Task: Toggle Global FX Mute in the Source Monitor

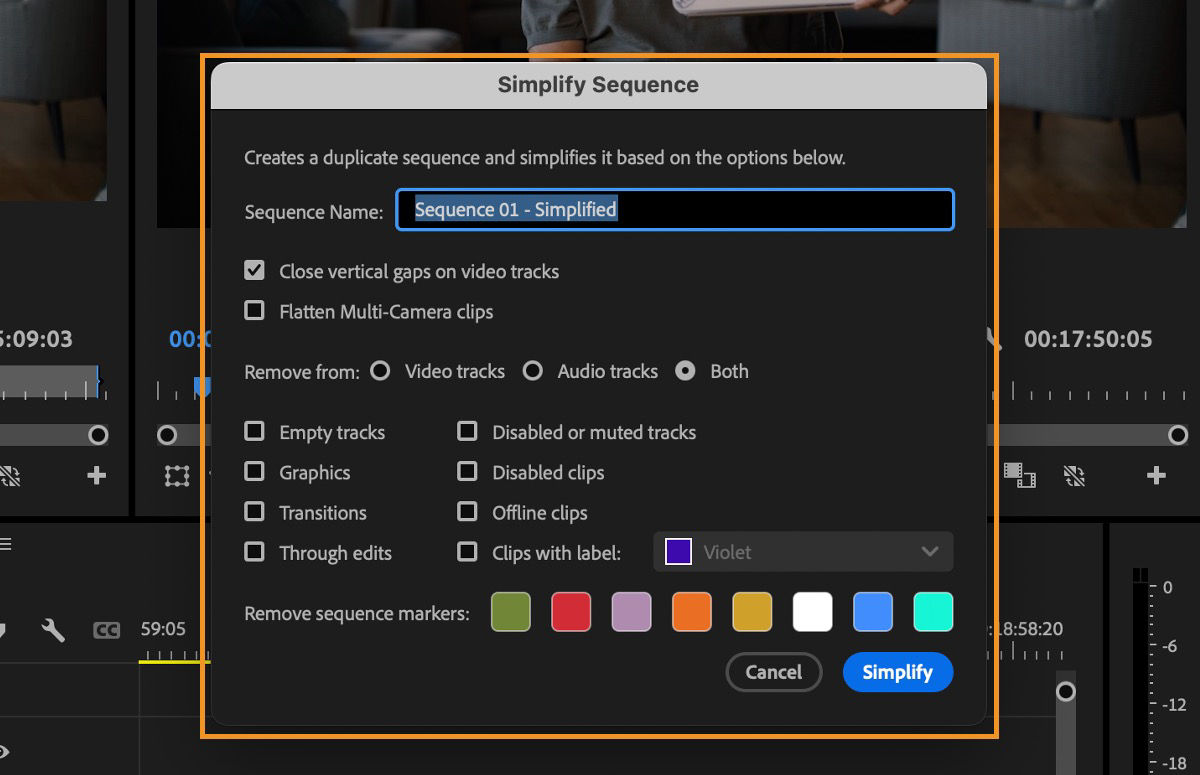Action: (x=10, y=478)
